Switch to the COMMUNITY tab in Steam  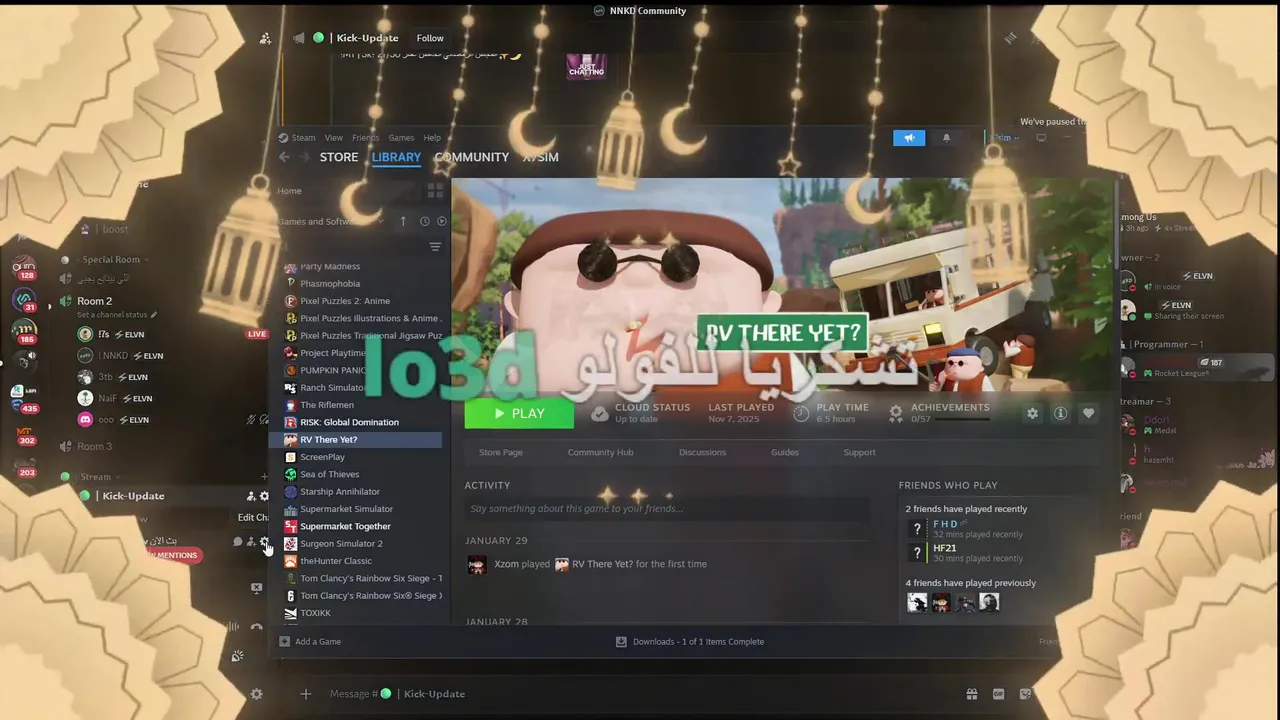click(x=471, y=157)
